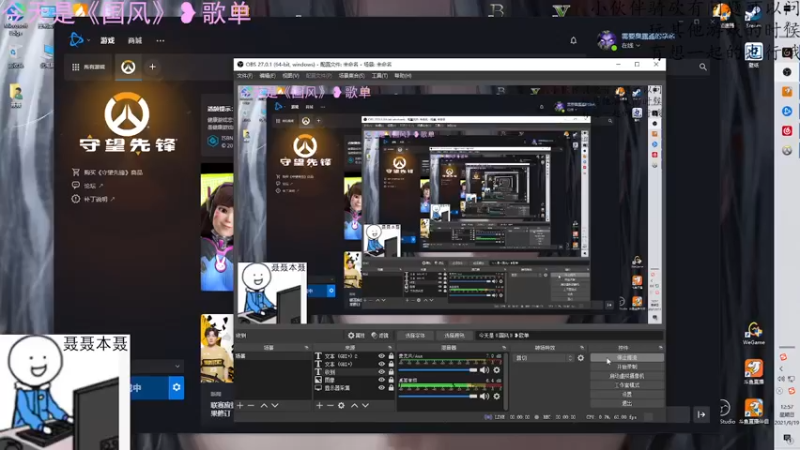Adjust the Mic/Aux volume slider
The height and width of the screenshot is (450, 800).
click(438, 370)
